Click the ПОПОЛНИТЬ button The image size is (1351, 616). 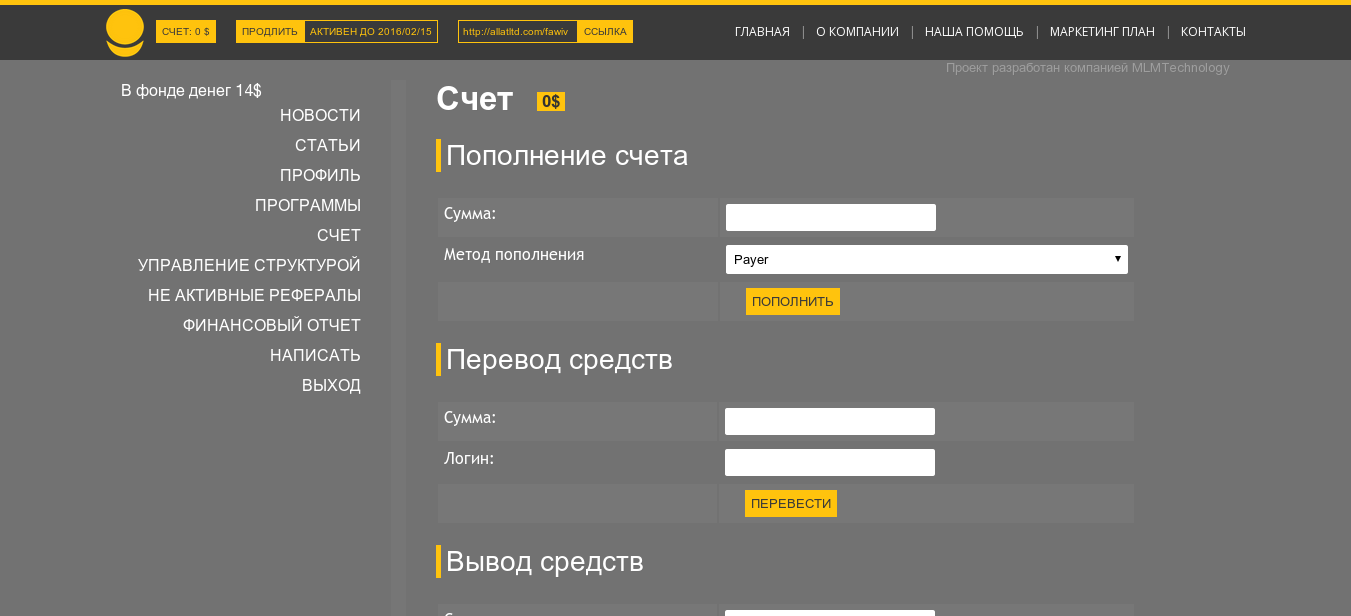point(793,302)
